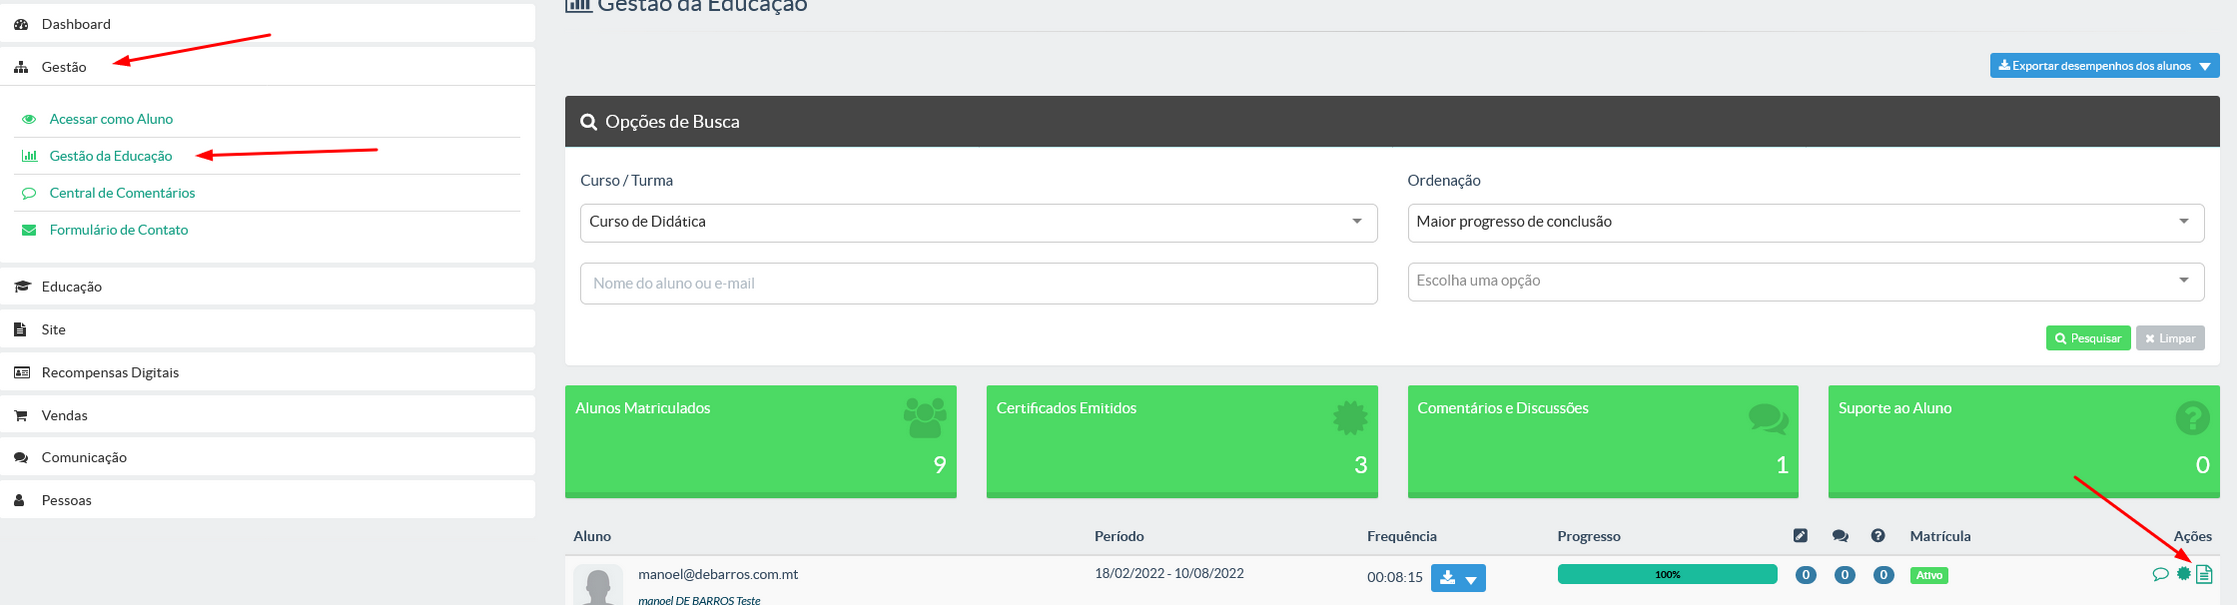Viewport: 2237px width, 605px height.
Task: Click the Gestão sitemap icon
Action: point(21,67)
